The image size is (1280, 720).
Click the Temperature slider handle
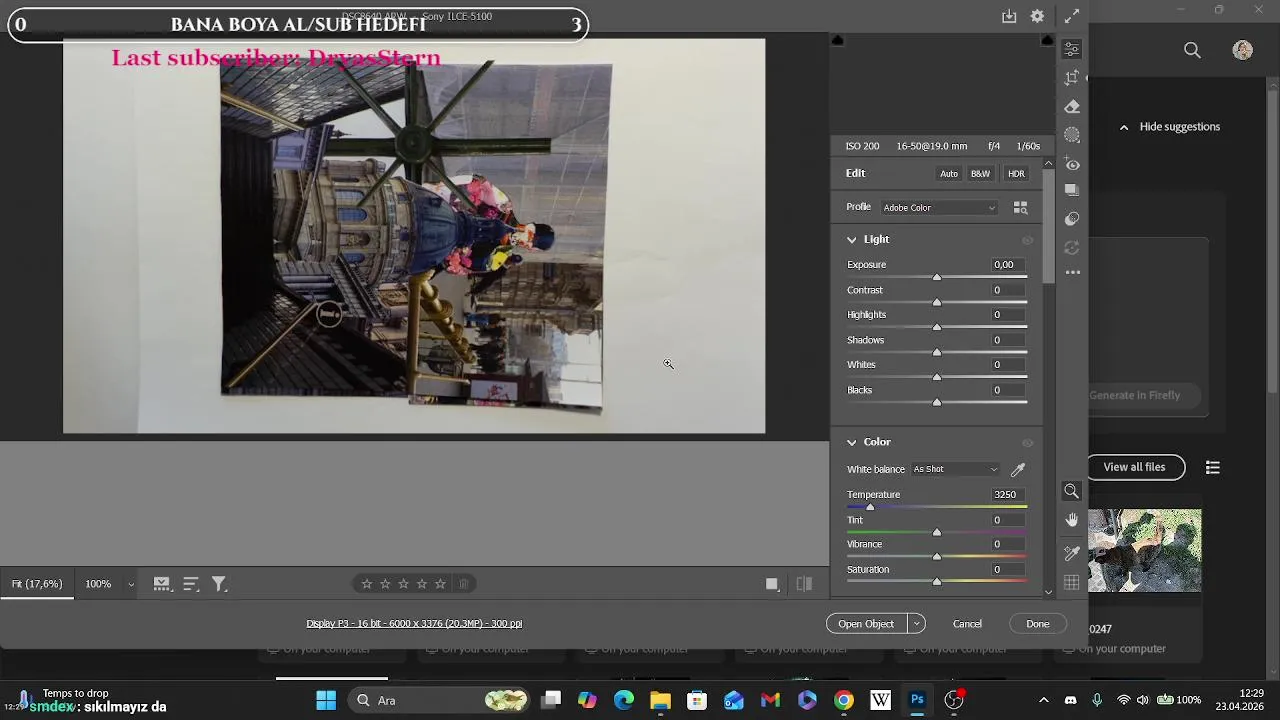pos(870,507)
